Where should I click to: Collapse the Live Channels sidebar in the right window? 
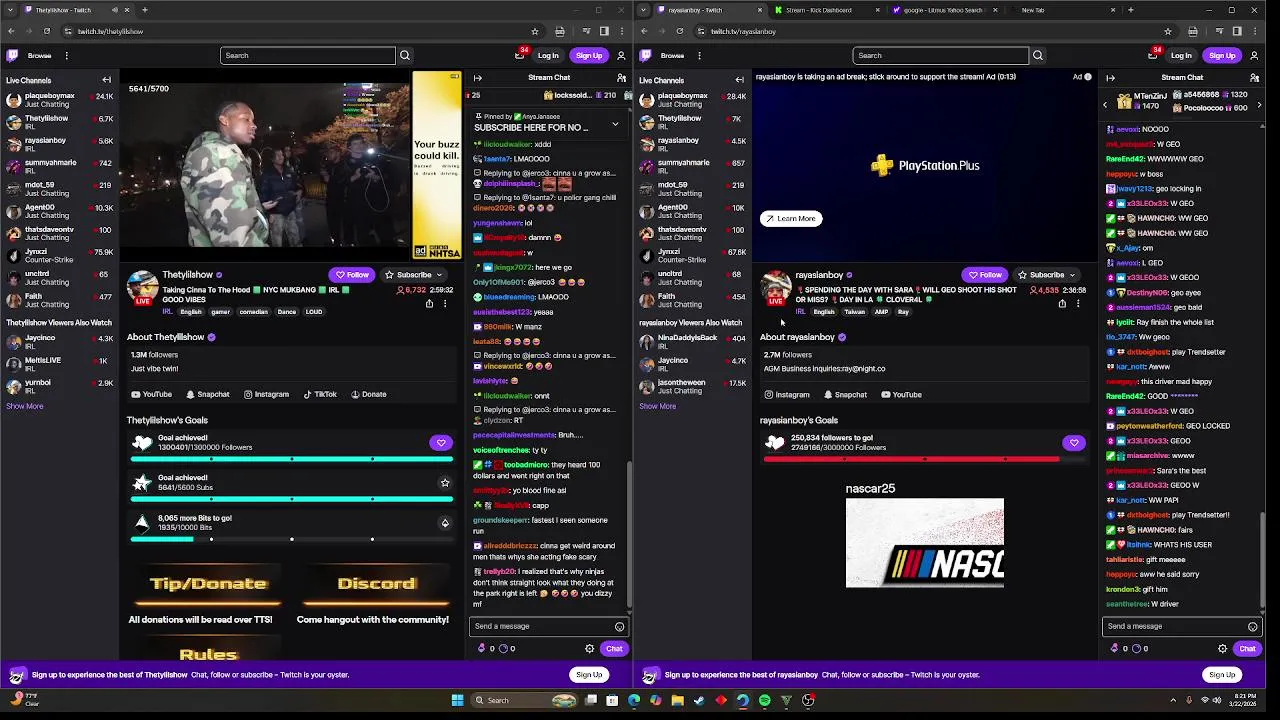tap(739, 80)
